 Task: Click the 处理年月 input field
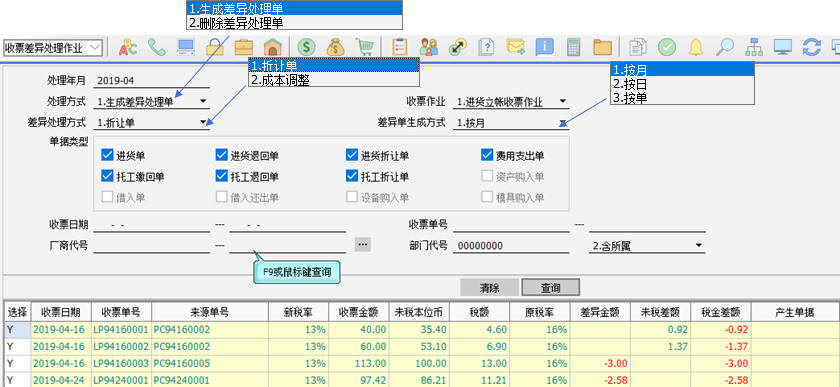151,81
